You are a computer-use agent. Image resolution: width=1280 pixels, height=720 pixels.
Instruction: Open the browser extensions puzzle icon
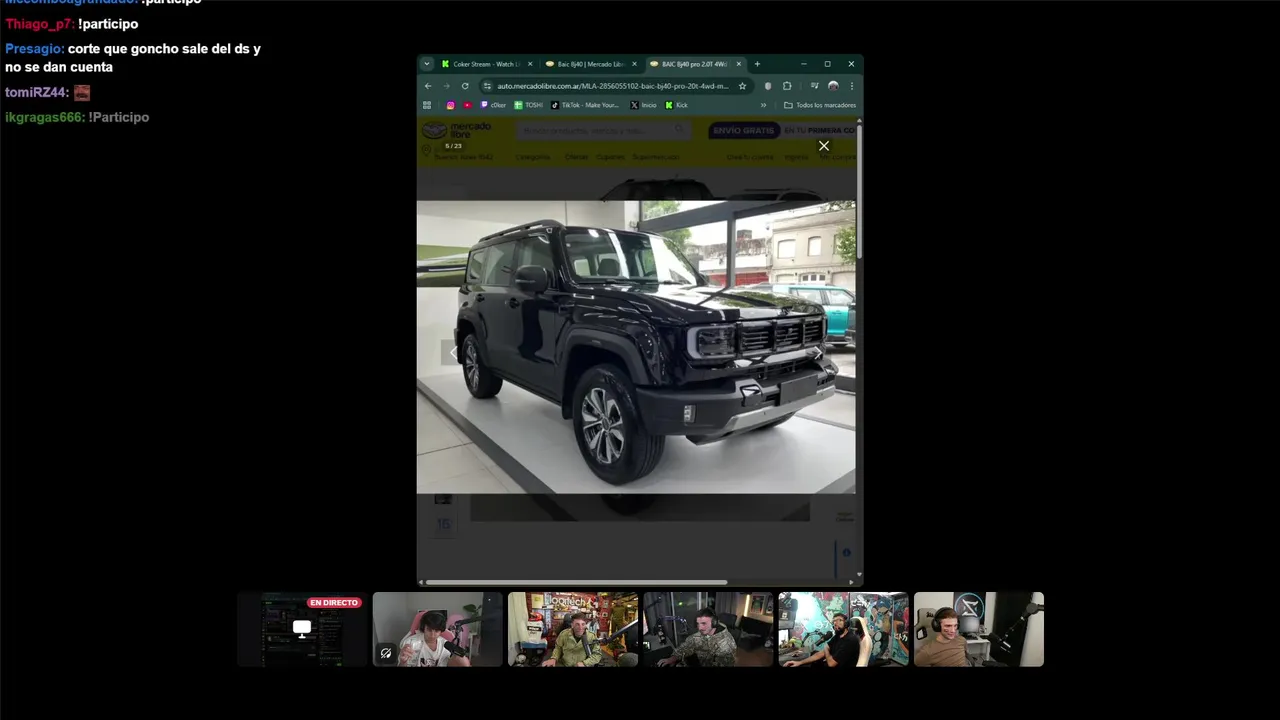tap(787, 86)
